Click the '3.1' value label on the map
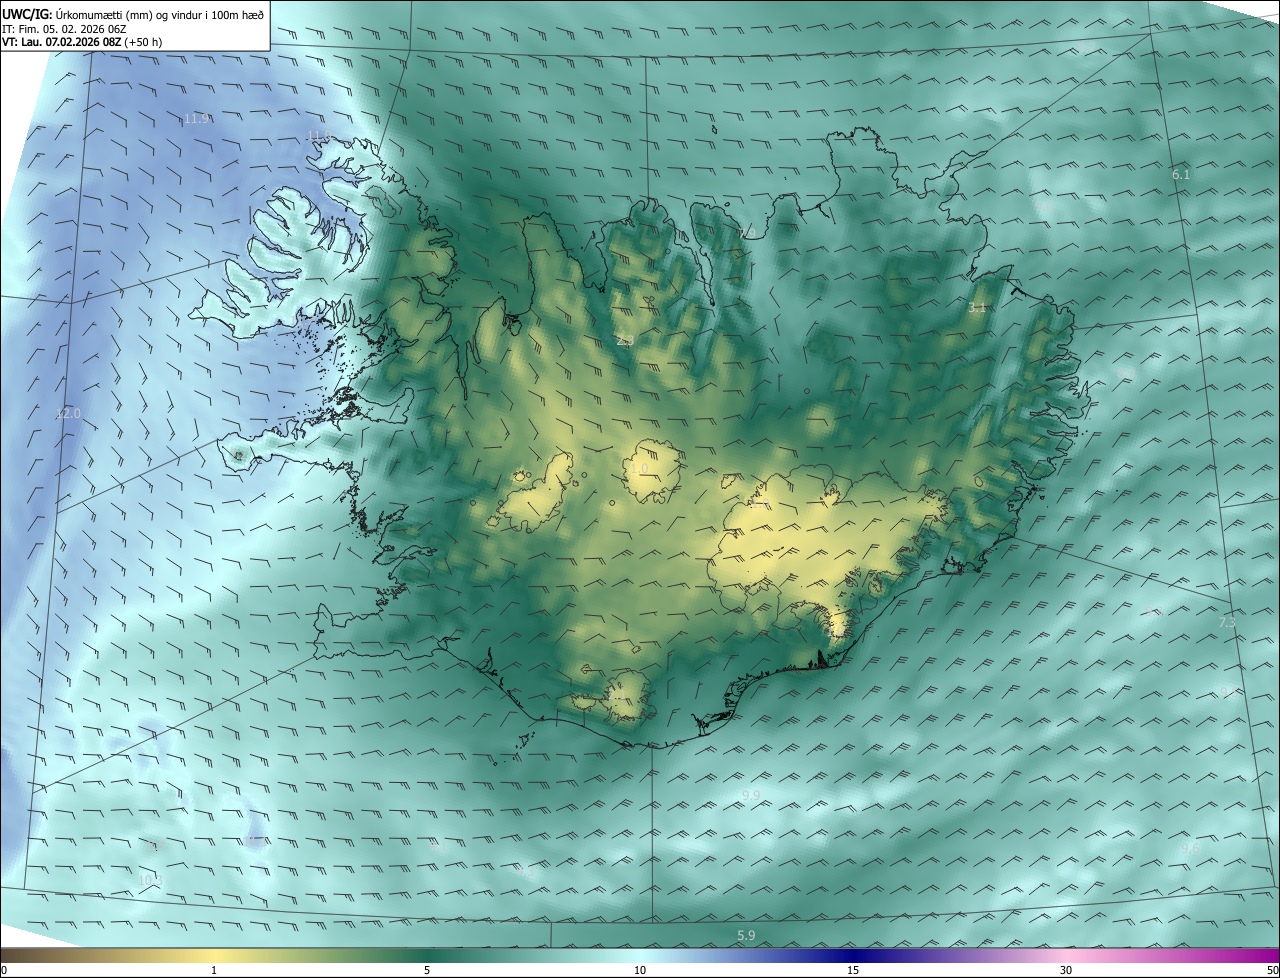 (x=977, y=308)
